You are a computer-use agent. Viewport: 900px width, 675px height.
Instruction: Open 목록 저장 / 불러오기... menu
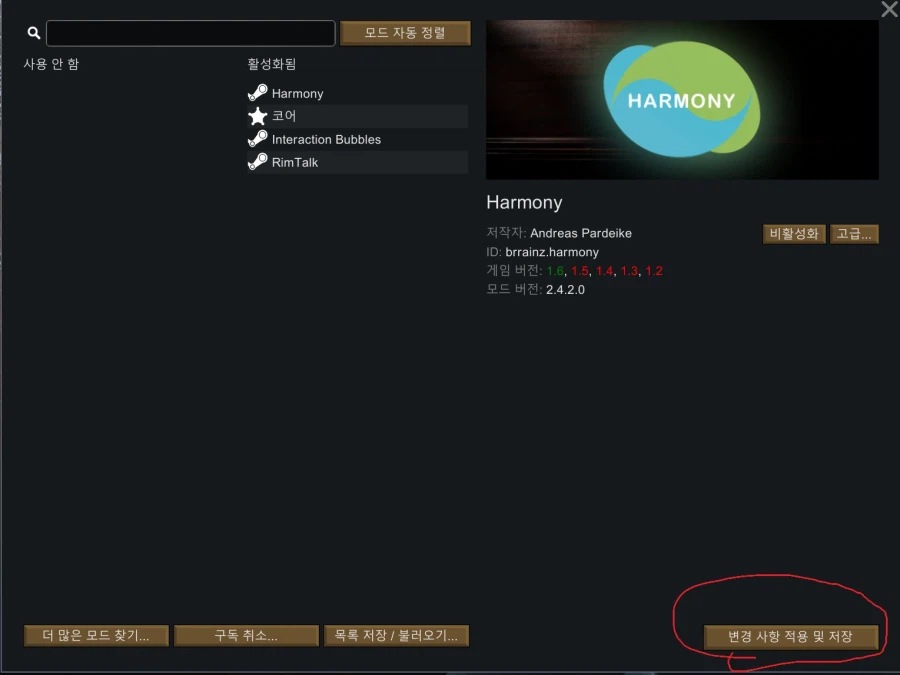396,635
